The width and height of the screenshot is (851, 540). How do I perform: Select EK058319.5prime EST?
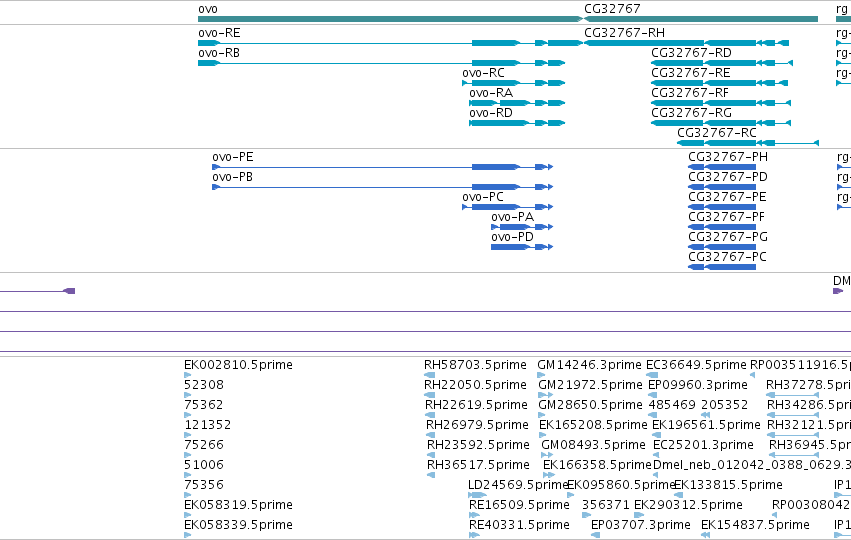point(238,505)
